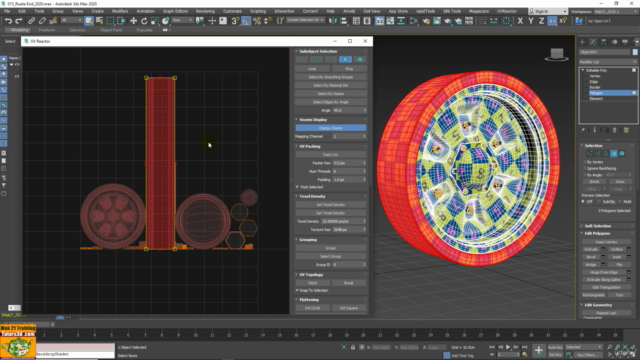Viewport: 640px width, 360px height.
Task: Click the Init Circle flattening button
Action: click(x=313, y=308)
